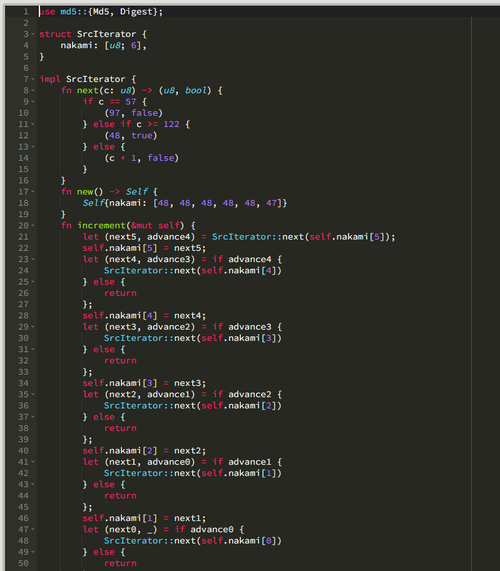Collapse the fold arrow at line 3
Screen dimensions: 500x571
coord(33,34)
